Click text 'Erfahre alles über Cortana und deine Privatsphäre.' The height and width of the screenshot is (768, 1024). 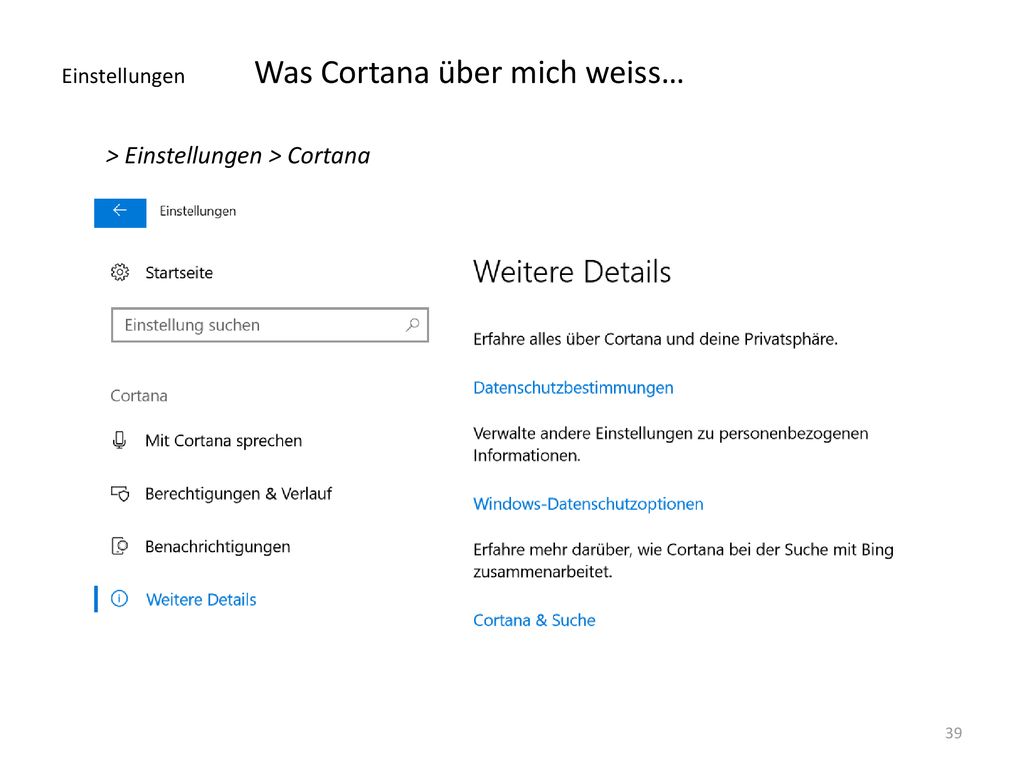pos(656,340)
